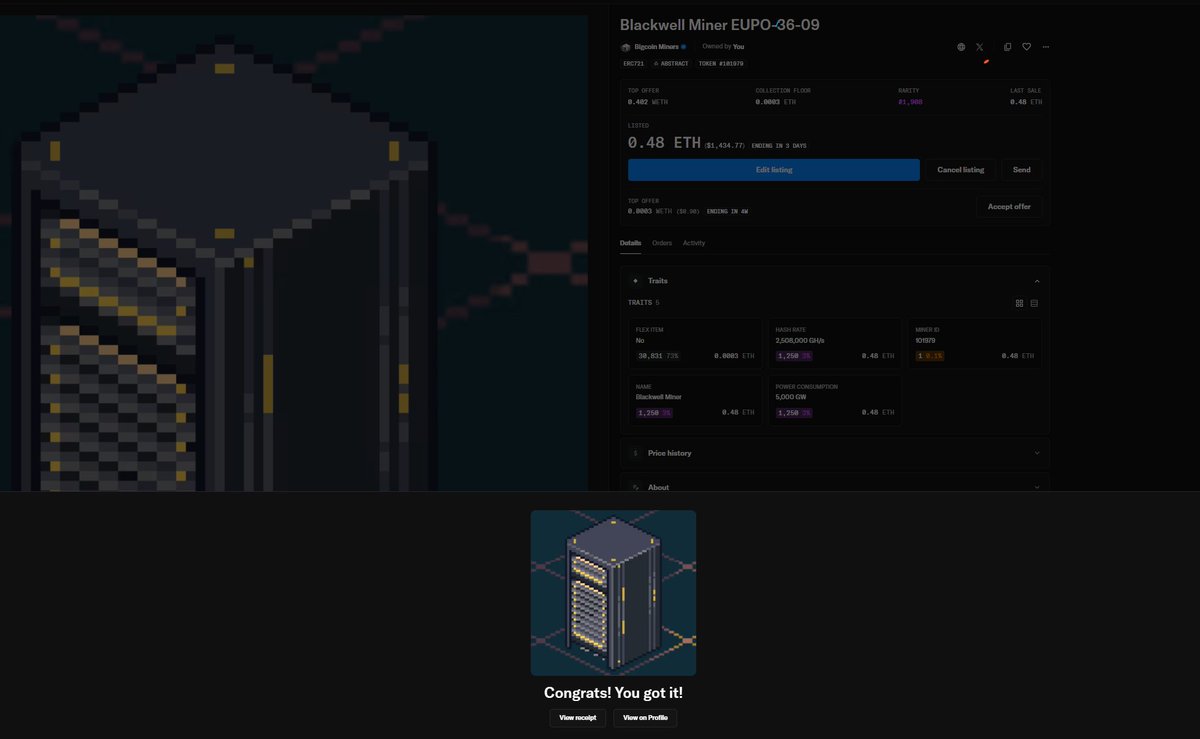Expand the About section
This screenshot has height=739, width=1200.
(x=1037, y=487)
